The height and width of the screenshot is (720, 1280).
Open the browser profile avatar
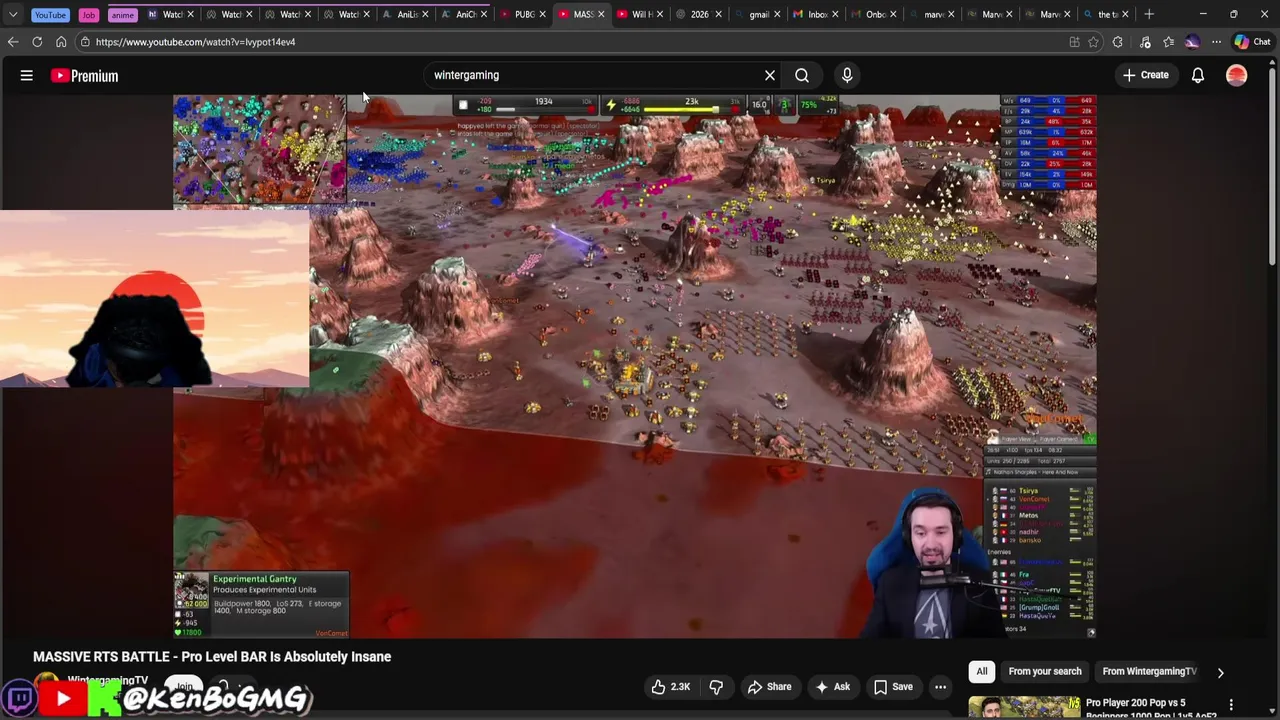(1192, 42)
